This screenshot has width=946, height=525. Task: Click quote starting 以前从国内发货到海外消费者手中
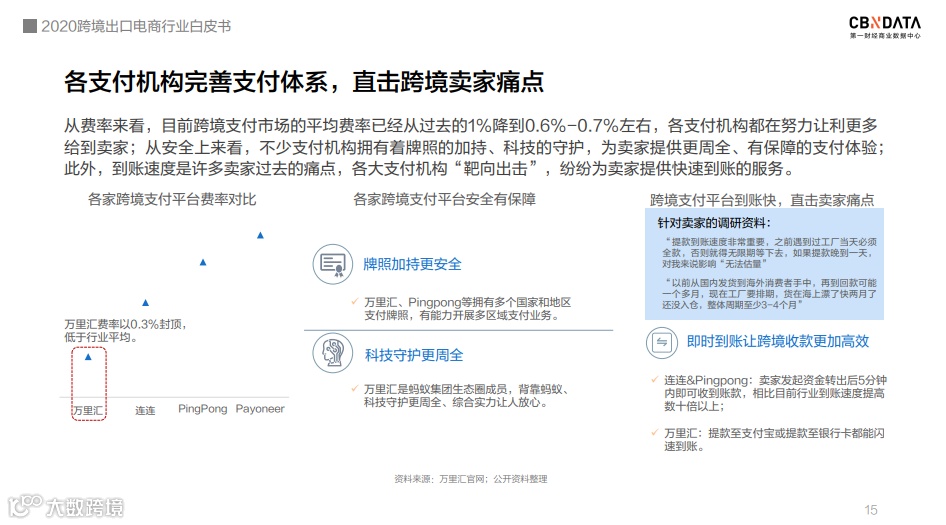[x=769, y=294]
